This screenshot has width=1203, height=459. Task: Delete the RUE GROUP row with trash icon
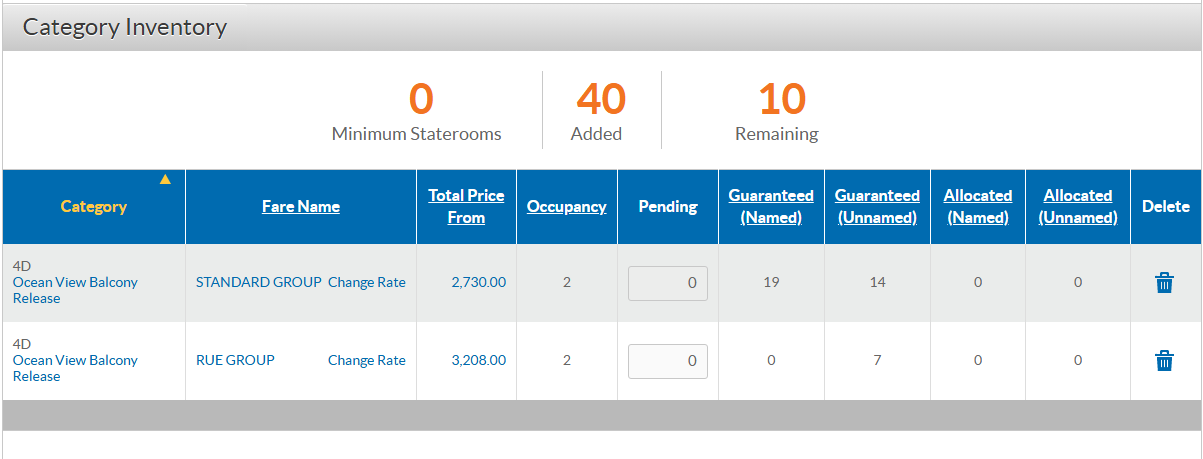[1164, 361]
